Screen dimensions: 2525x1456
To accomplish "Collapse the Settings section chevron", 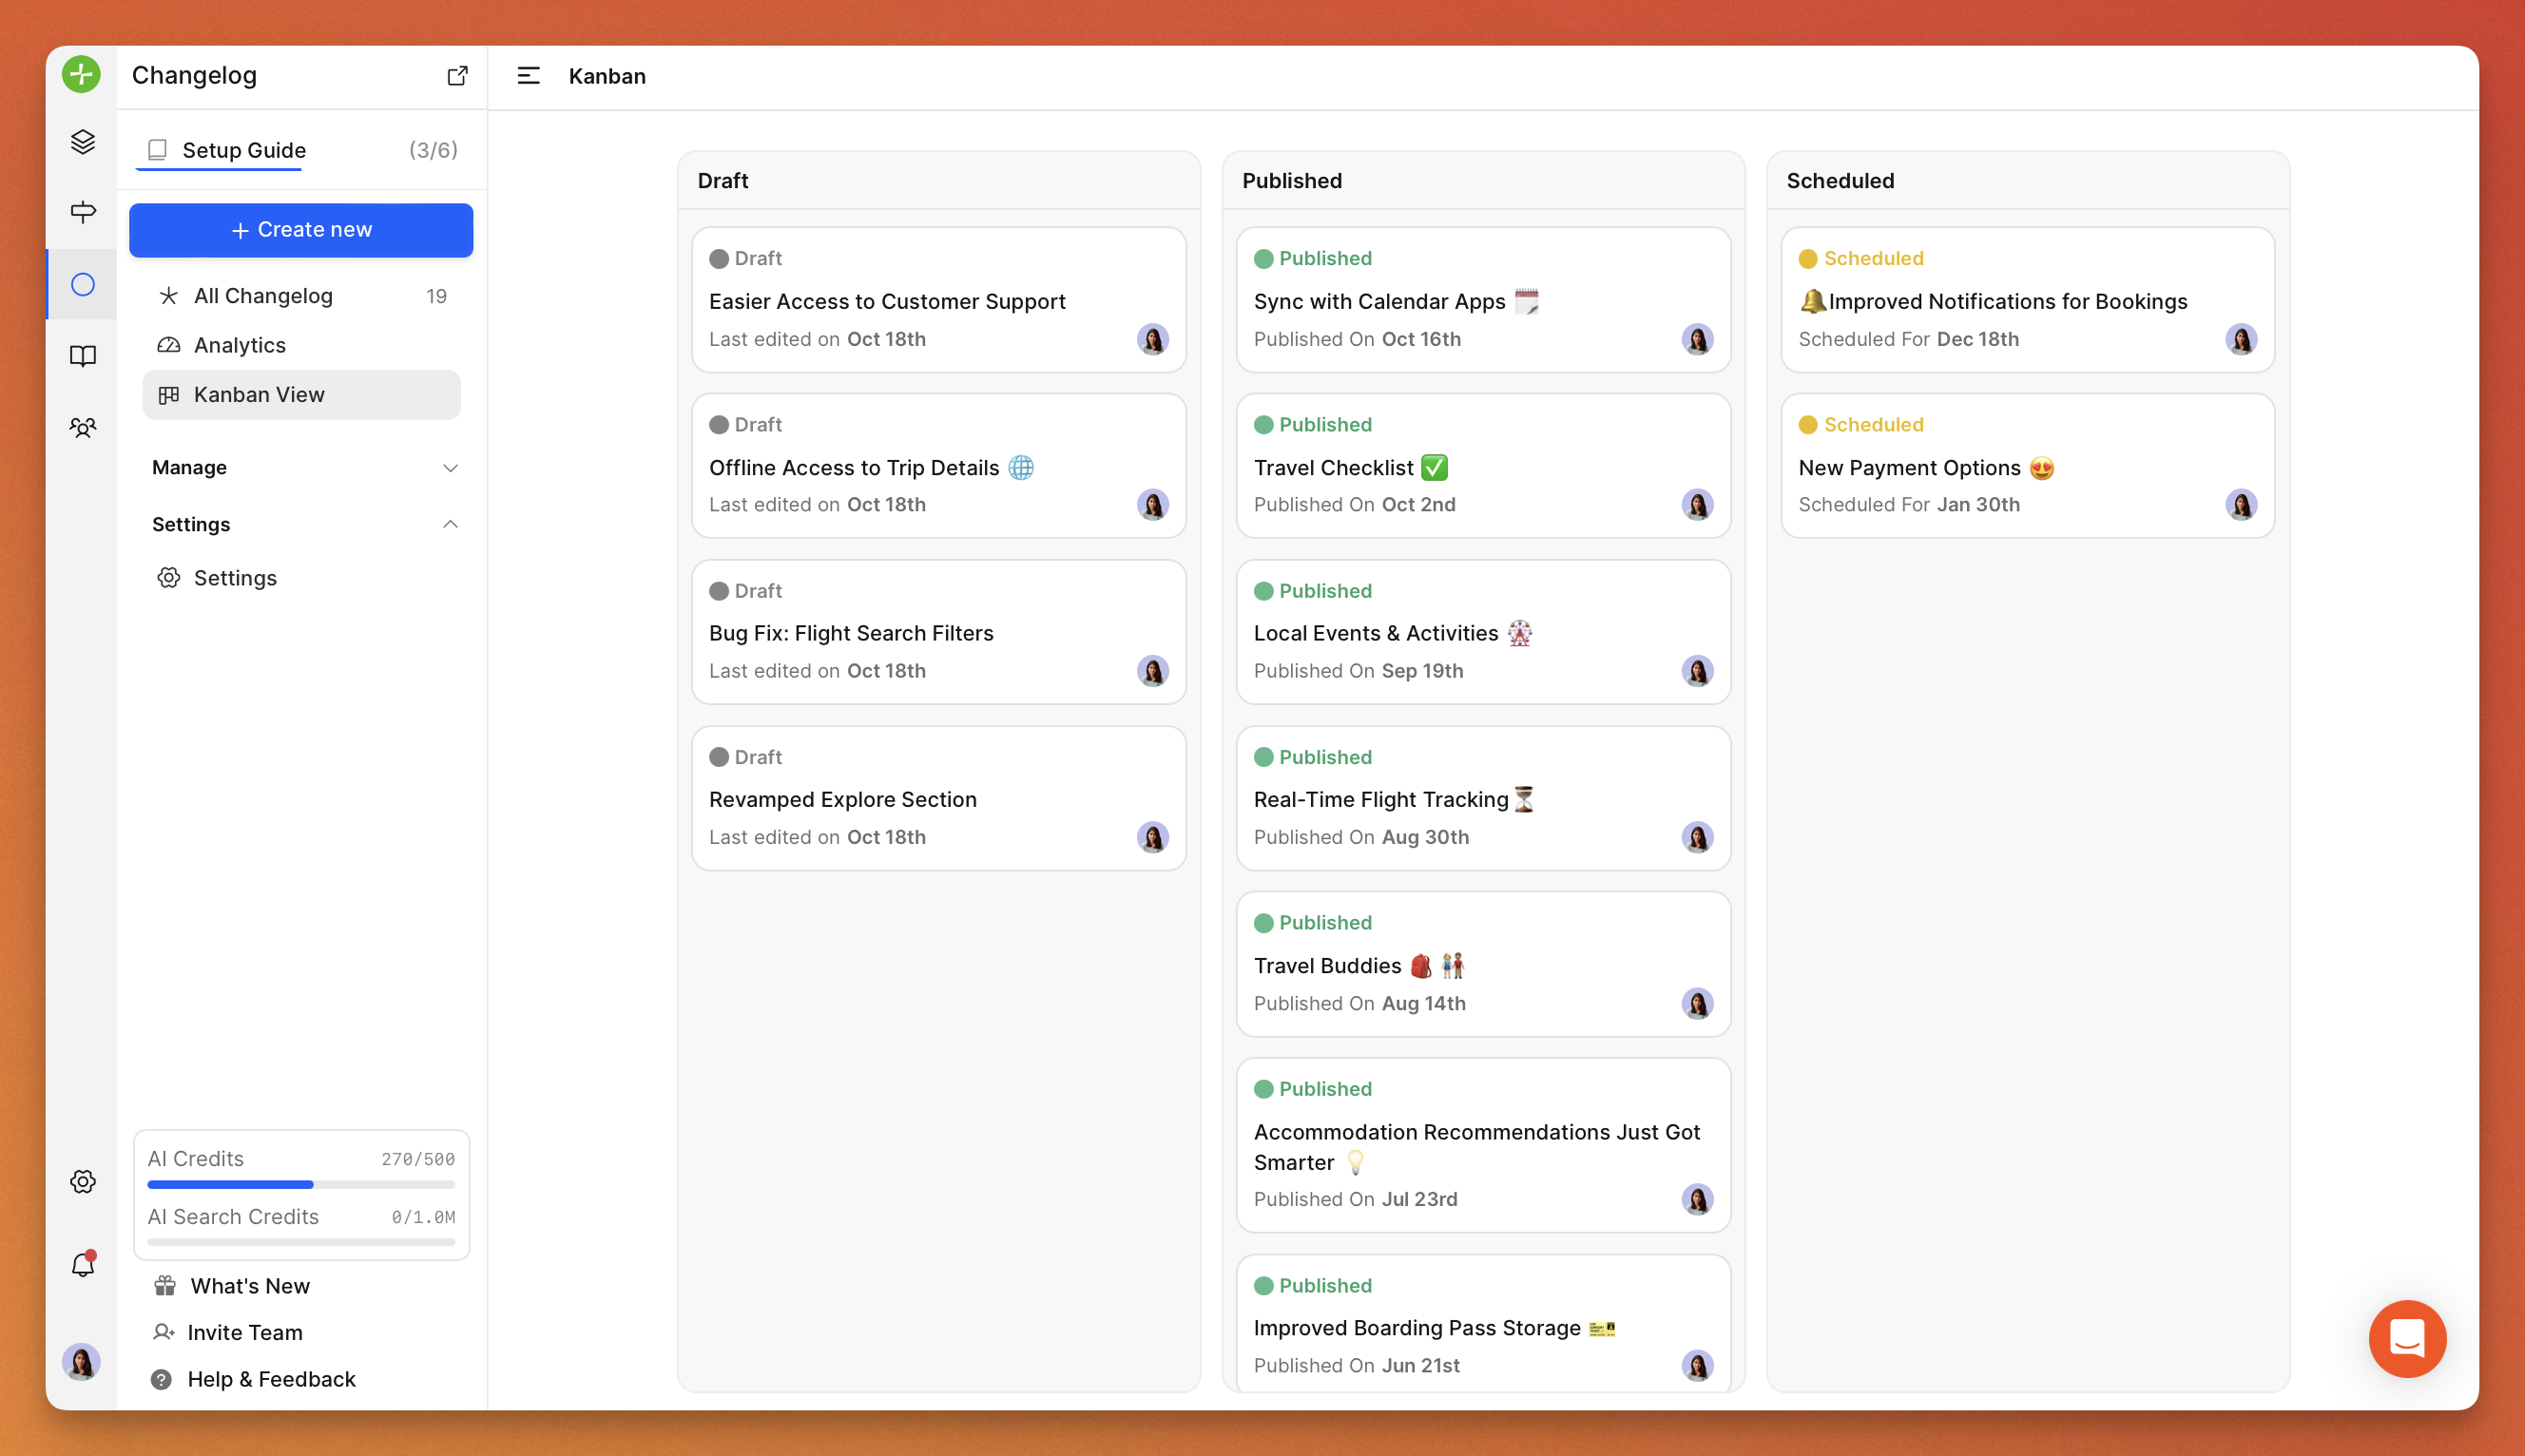I will tap(450, 524).
